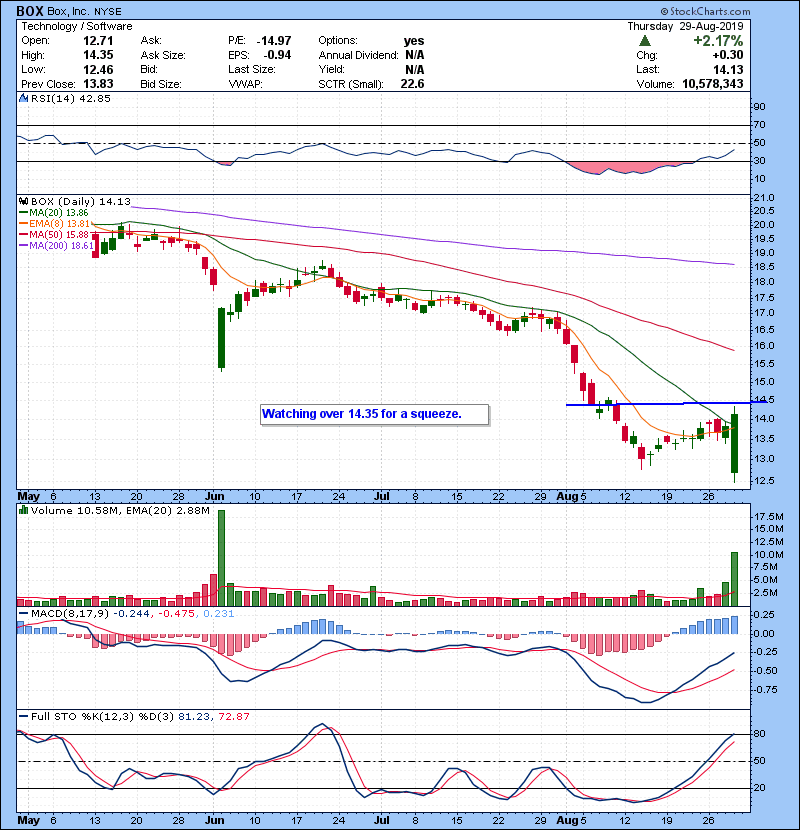Click the 80 level on the stochastic scale

click(x=760, y=734)
